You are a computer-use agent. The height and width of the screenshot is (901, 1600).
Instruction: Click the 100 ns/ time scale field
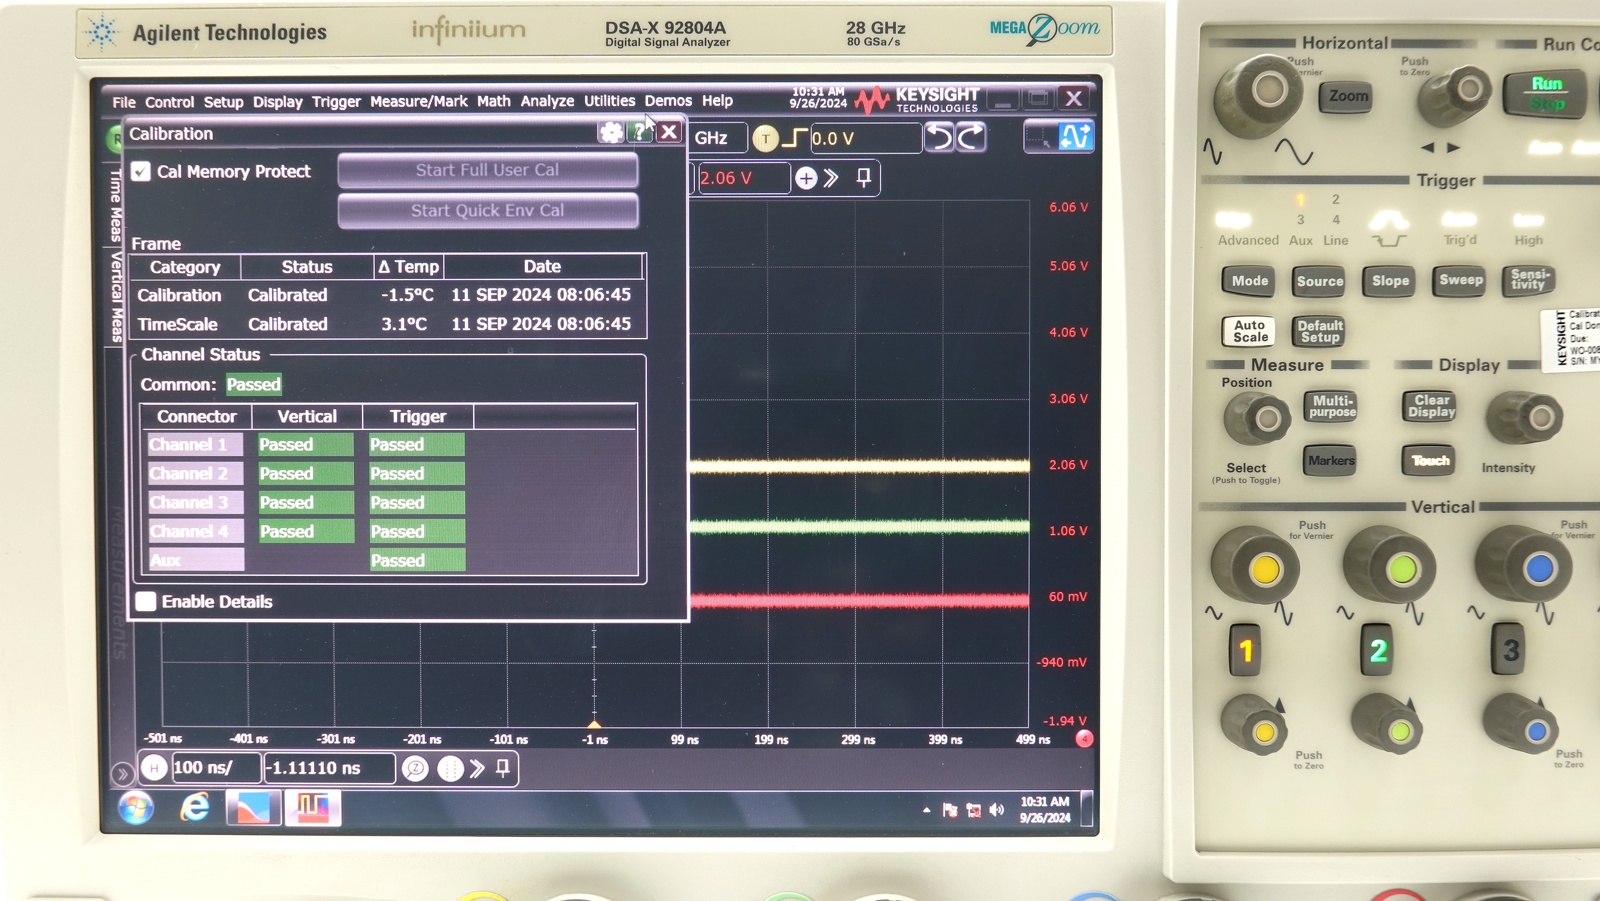click(215, 768)
